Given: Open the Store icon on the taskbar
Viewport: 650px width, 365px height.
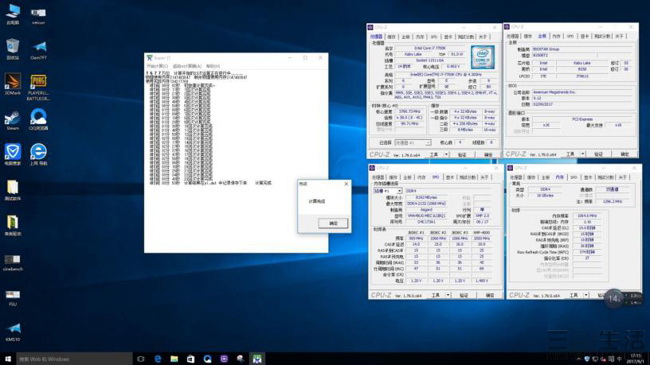Looking at the screenshot, I should 191,359.
